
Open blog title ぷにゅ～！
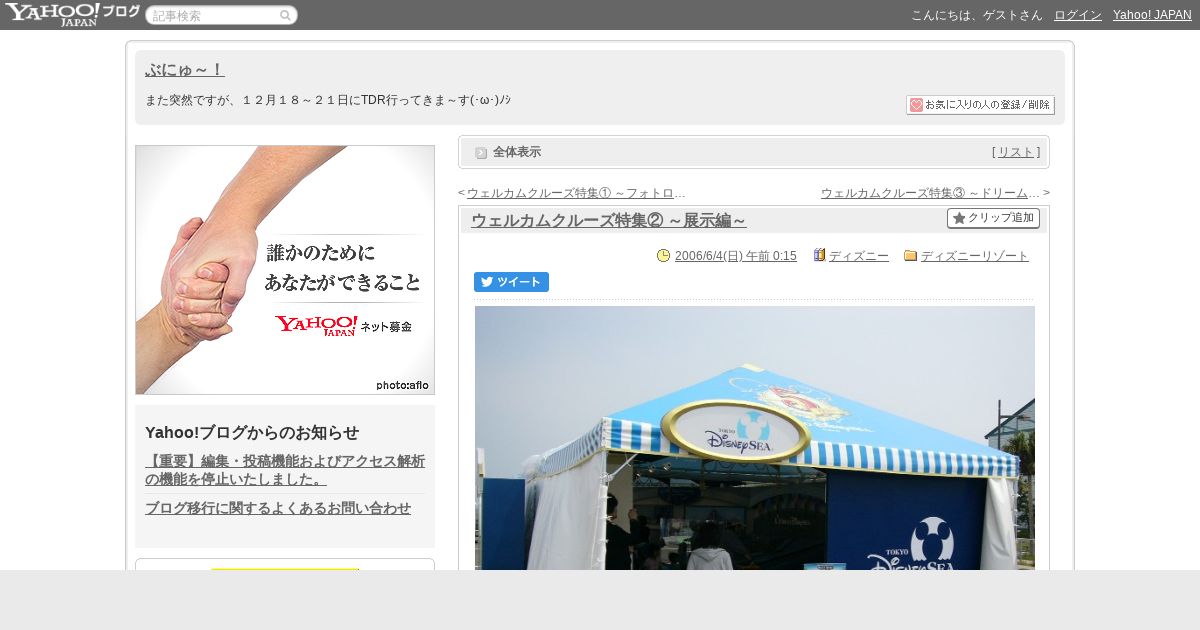[x=184, y=69]
